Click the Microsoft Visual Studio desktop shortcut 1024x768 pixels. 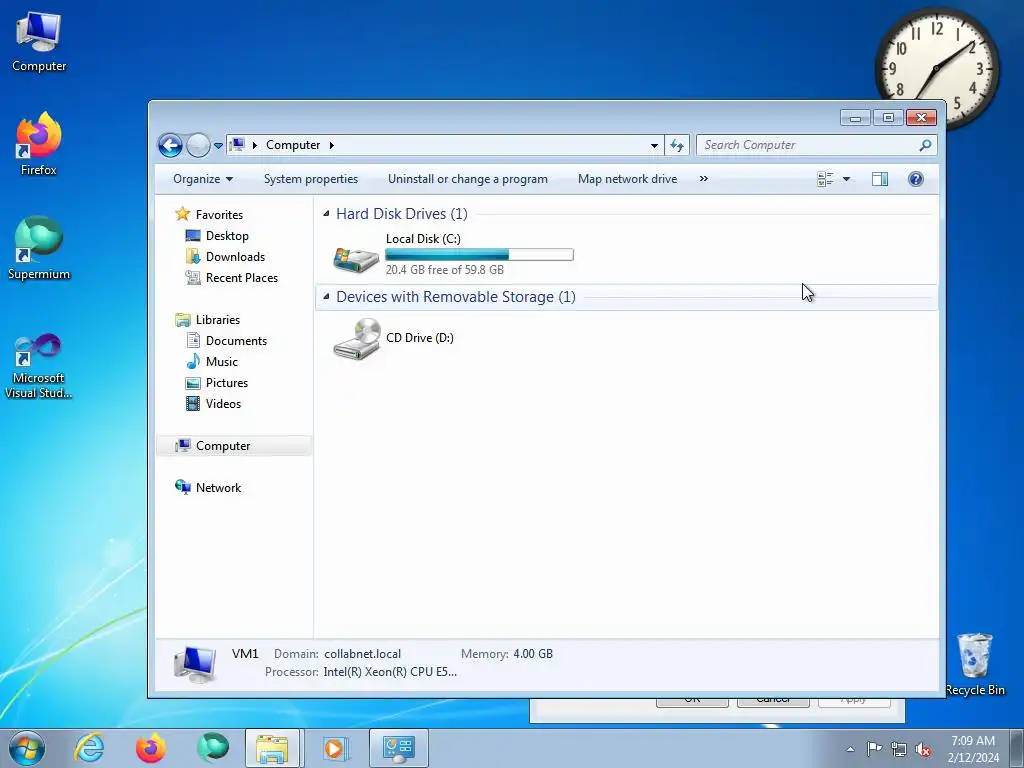click(39, 366)
